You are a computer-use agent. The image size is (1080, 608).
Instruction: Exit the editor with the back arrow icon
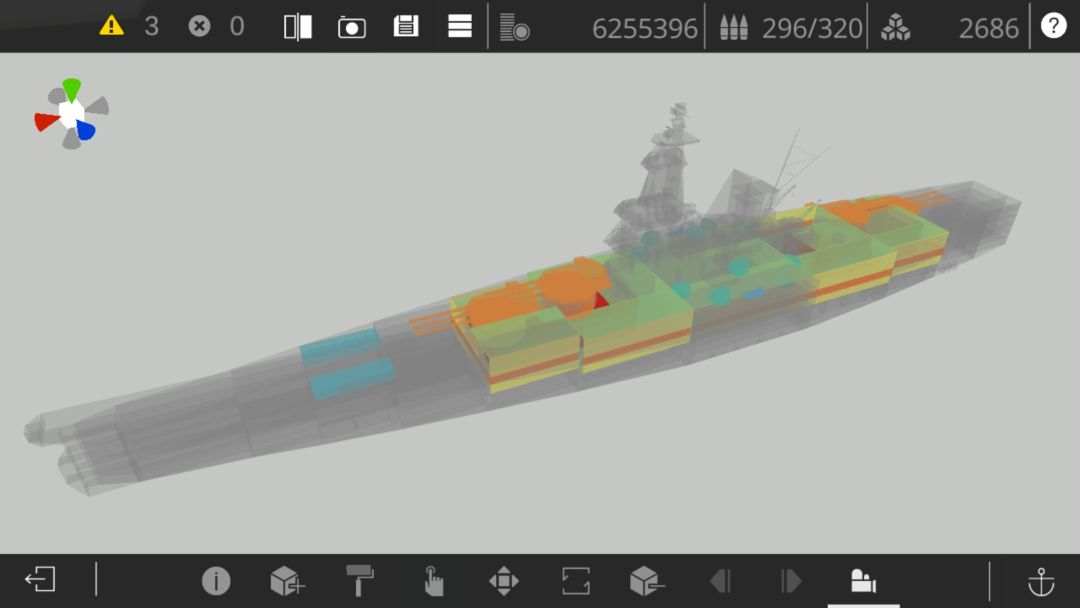click(x=40, y=579)
